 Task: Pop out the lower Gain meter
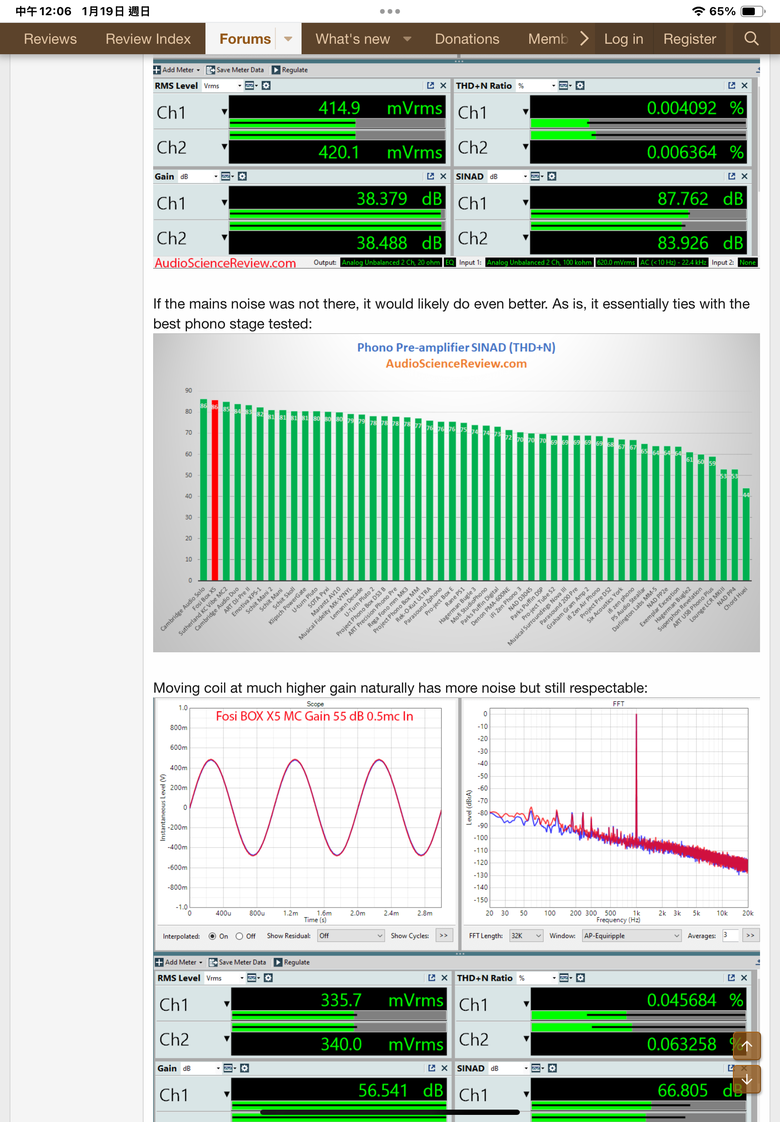click(432, 1068)
